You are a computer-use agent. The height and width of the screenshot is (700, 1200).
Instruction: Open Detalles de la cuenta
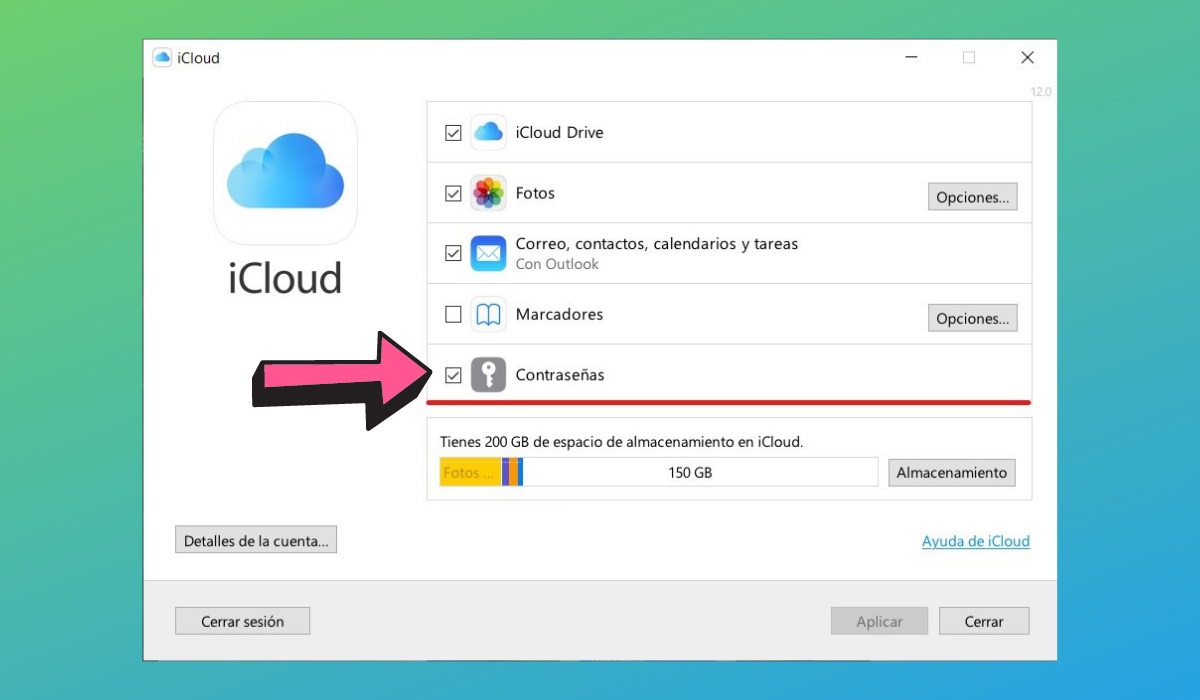click(x=256, y=540)
